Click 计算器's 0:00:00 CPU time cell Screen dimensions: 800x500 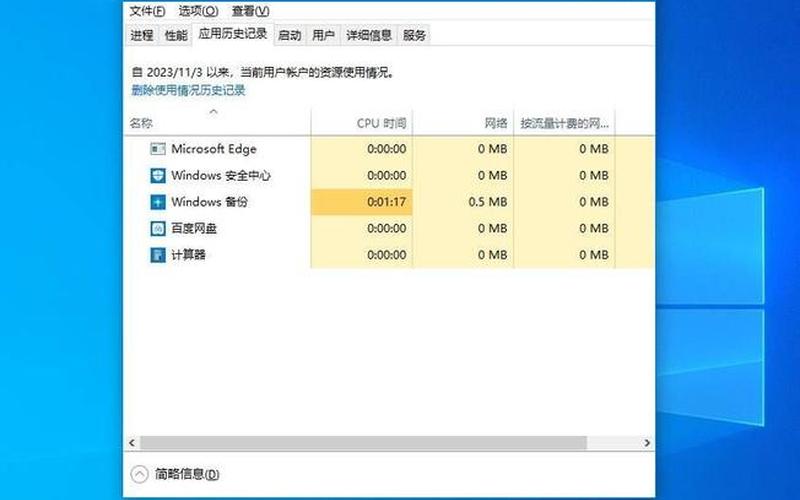click(x=362, y=255)
